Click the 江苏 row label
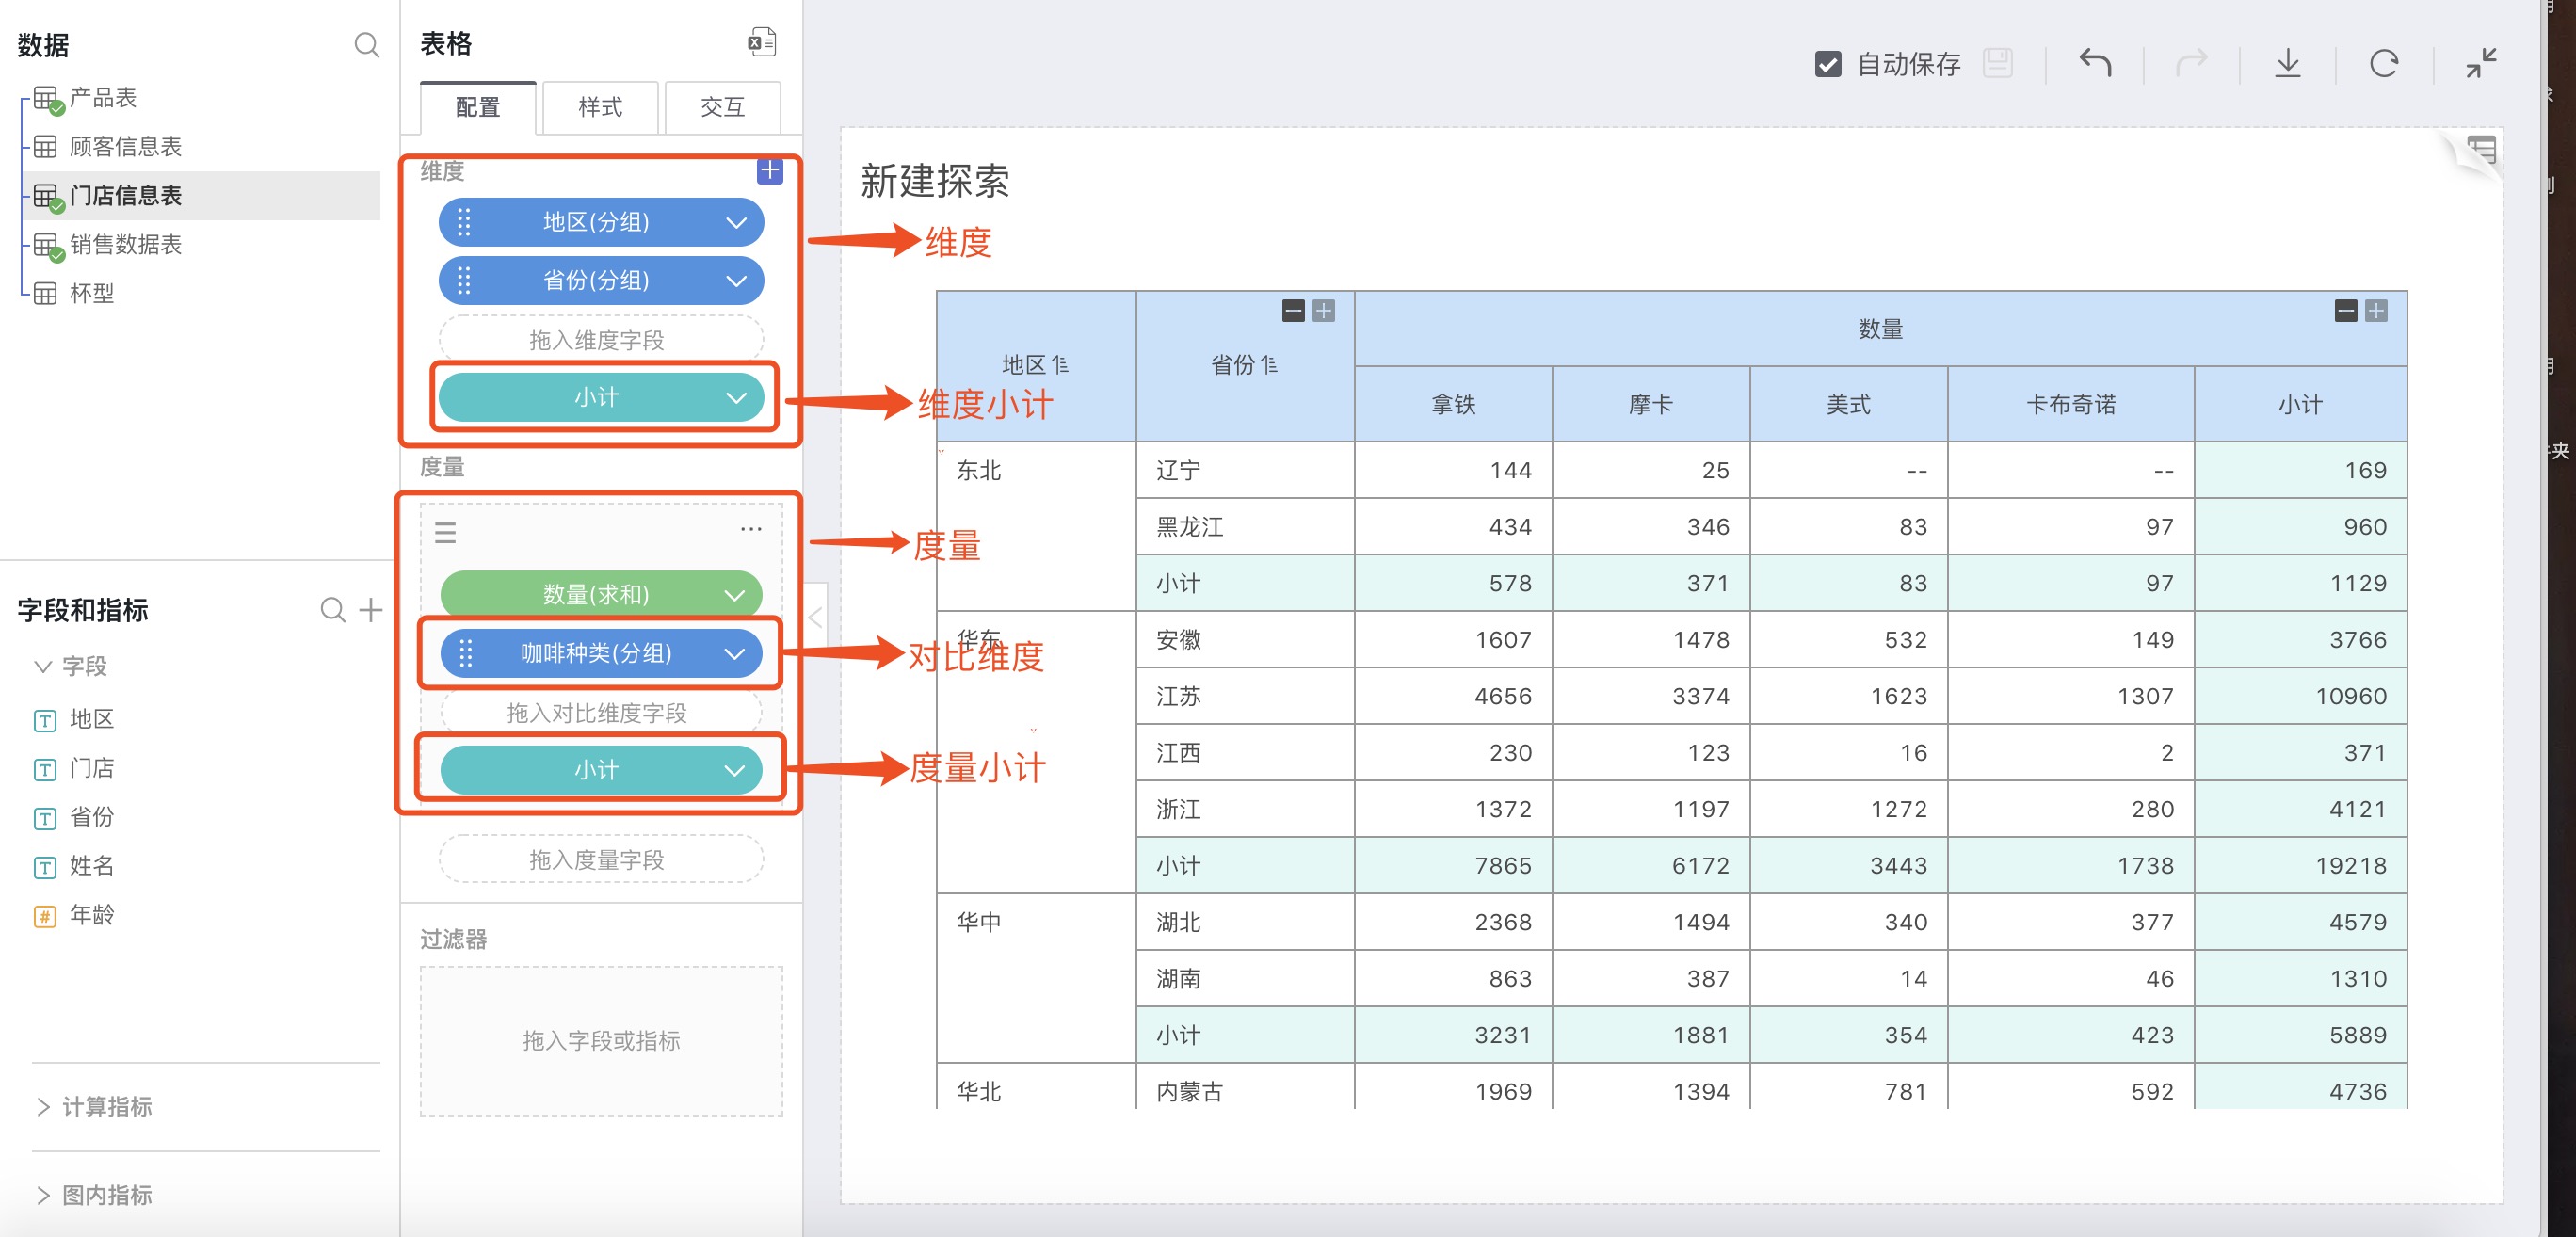This screenshot has height=1237, width=2576. pyautogui.click(x=1179, y=696)
